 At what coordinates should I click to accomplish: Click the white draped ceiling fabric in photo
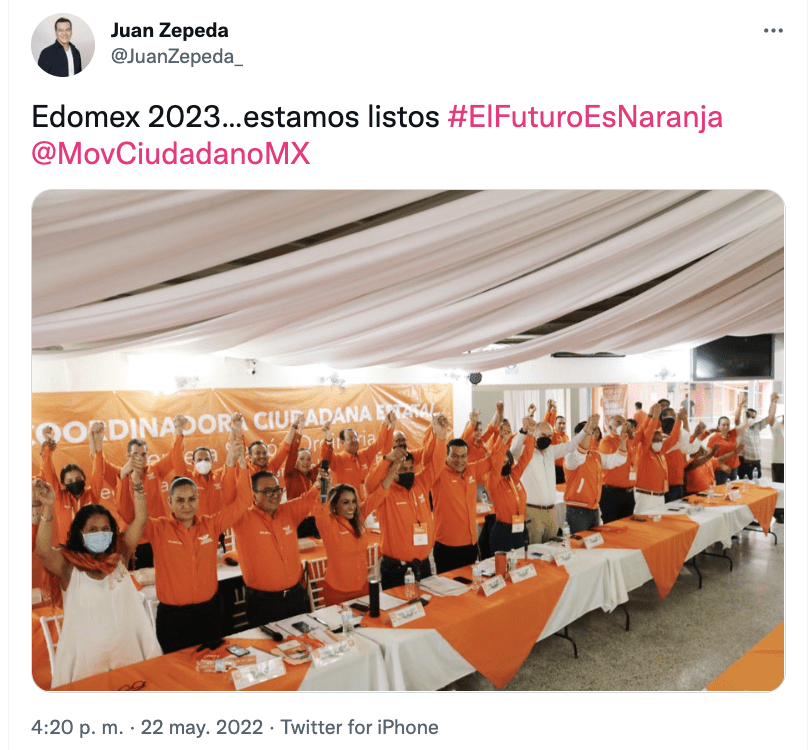[408, 274]
